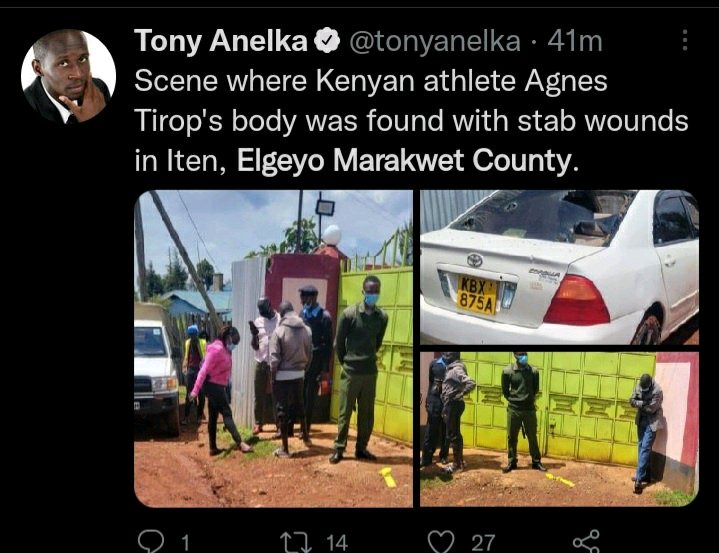Click the retweet count 14

click(x=337, y=542)
